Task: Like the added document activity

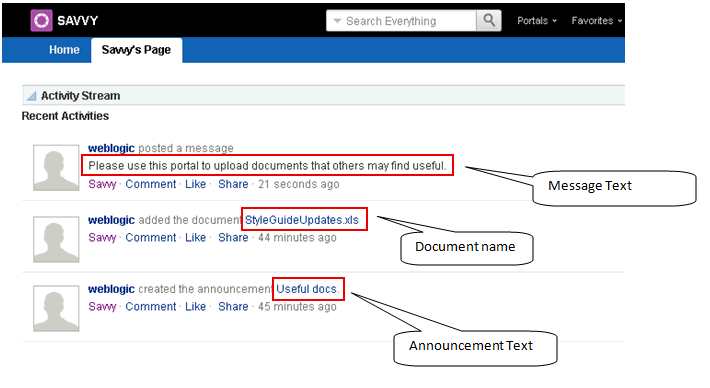Action: pyautogui.click(x=196, y=238)
